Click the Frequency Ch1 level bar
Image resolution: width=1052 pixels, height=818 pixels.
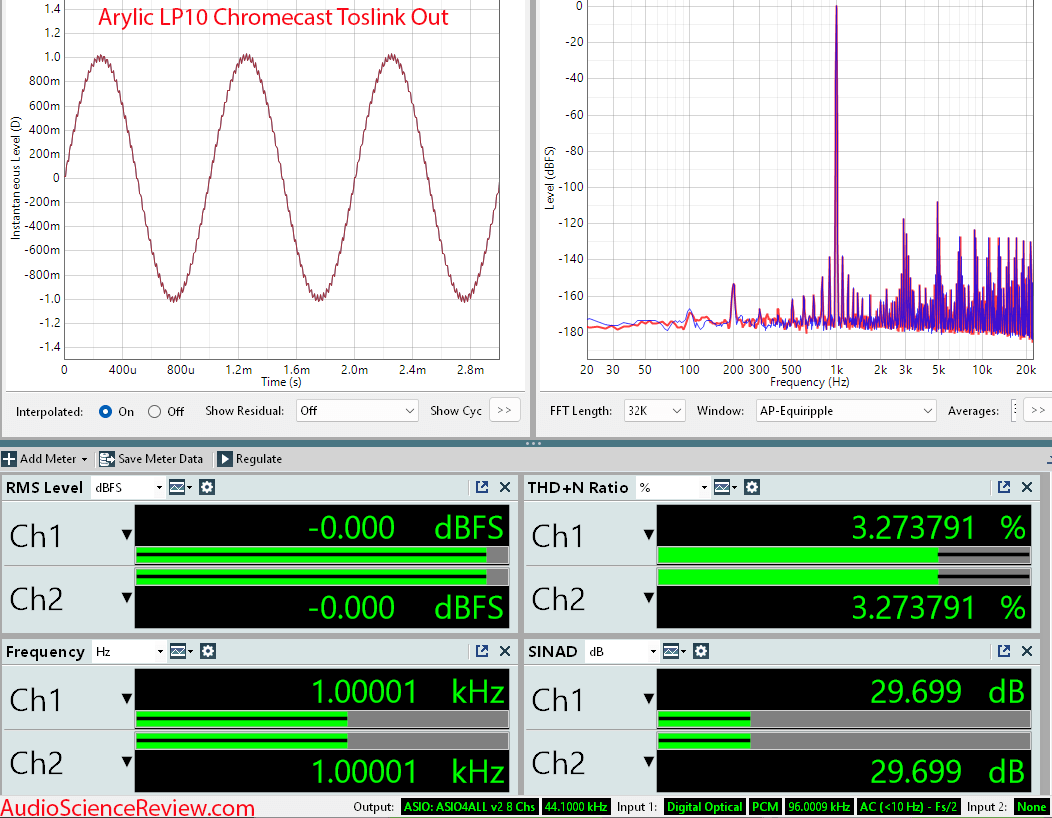pyautogui.click(x=322, y=719)
